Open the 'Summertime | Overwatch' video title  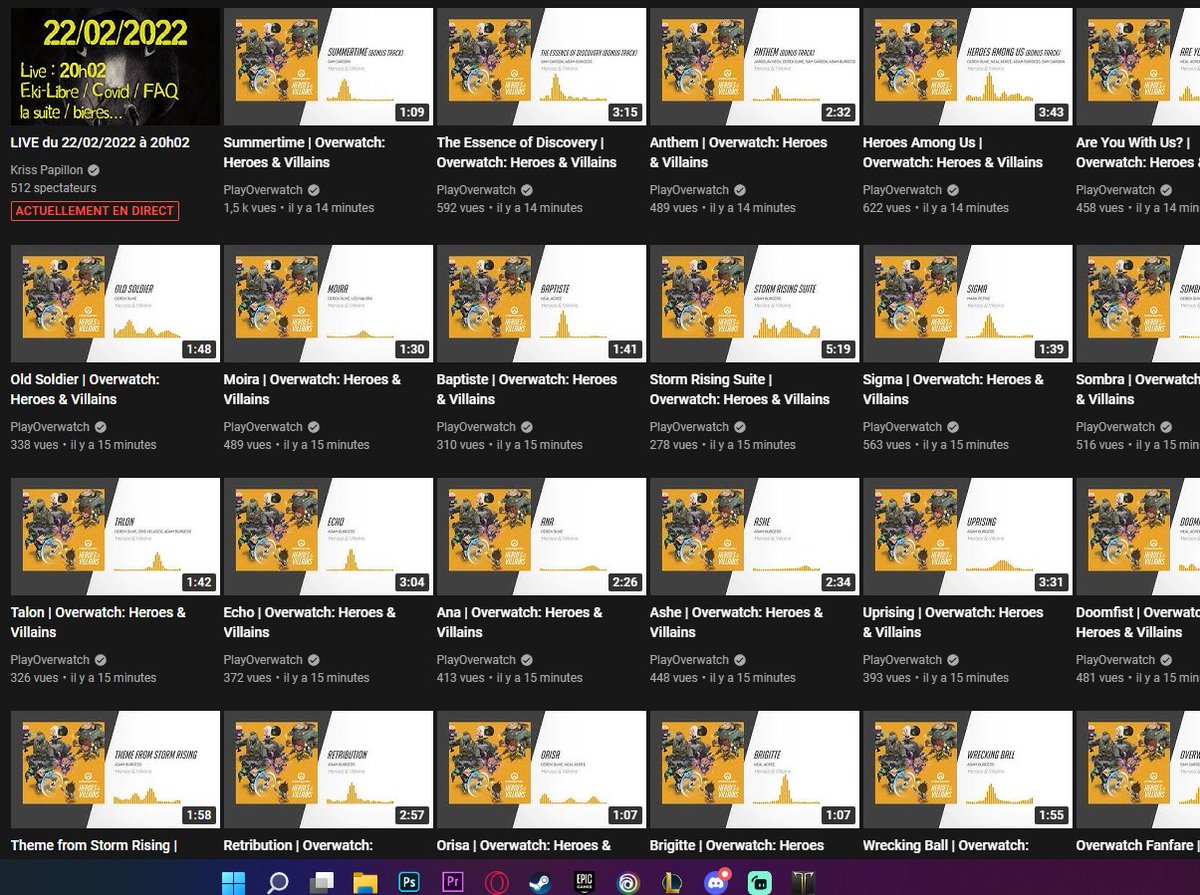point(304,152)
